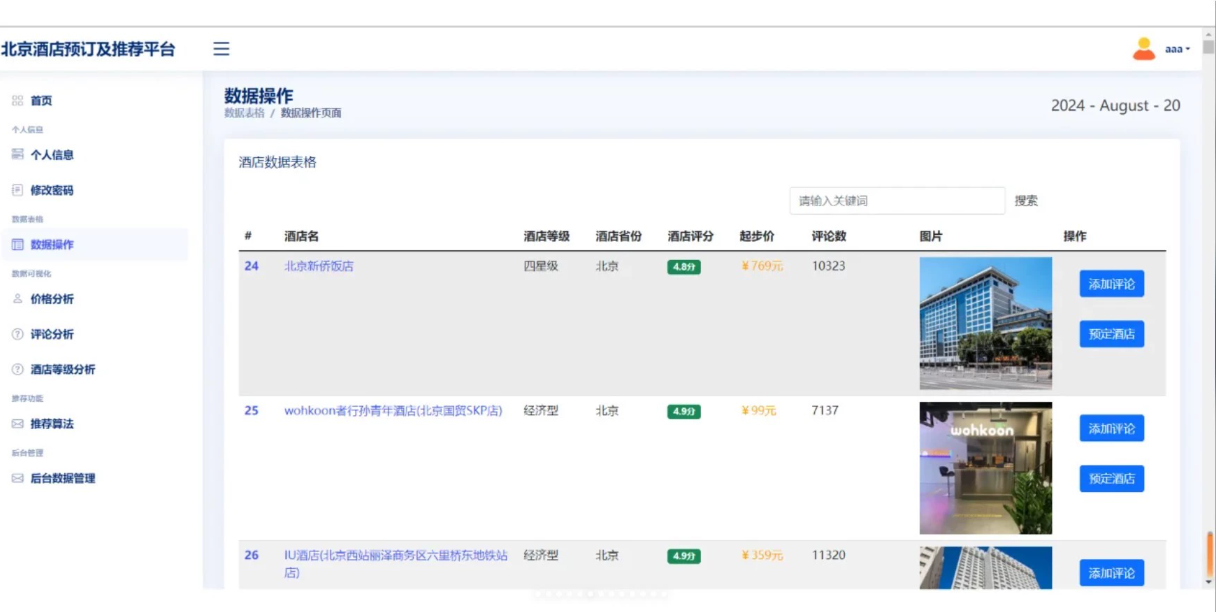Click the 修改密码 sidebar icon
The image size is (1216, 612).
[x=17, y=190]
